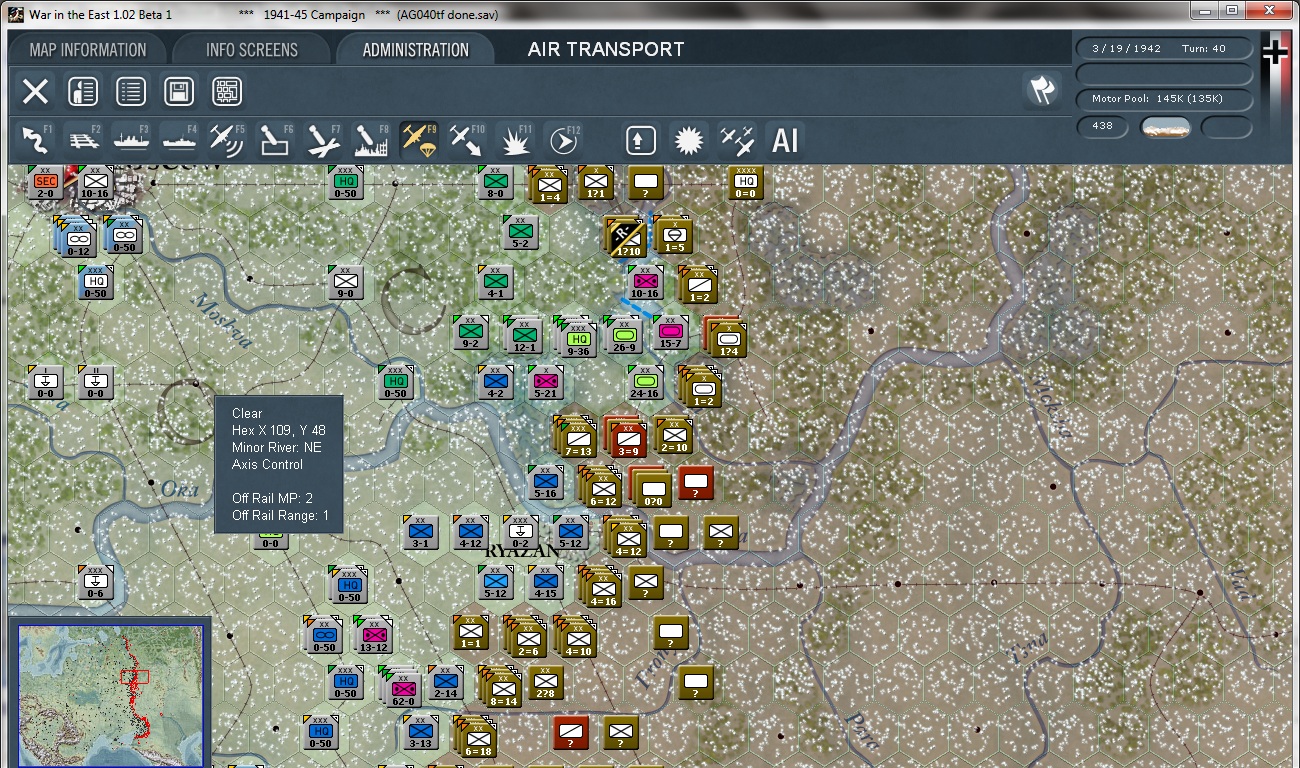Select the grey 9-0 unit counter
Screen dimensions: 1300x768
345,283
